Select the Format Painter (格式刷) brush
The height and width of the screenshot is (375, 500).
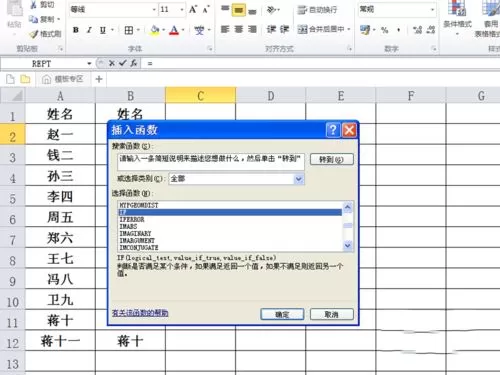pyautogui.click(x=34, y=34)
